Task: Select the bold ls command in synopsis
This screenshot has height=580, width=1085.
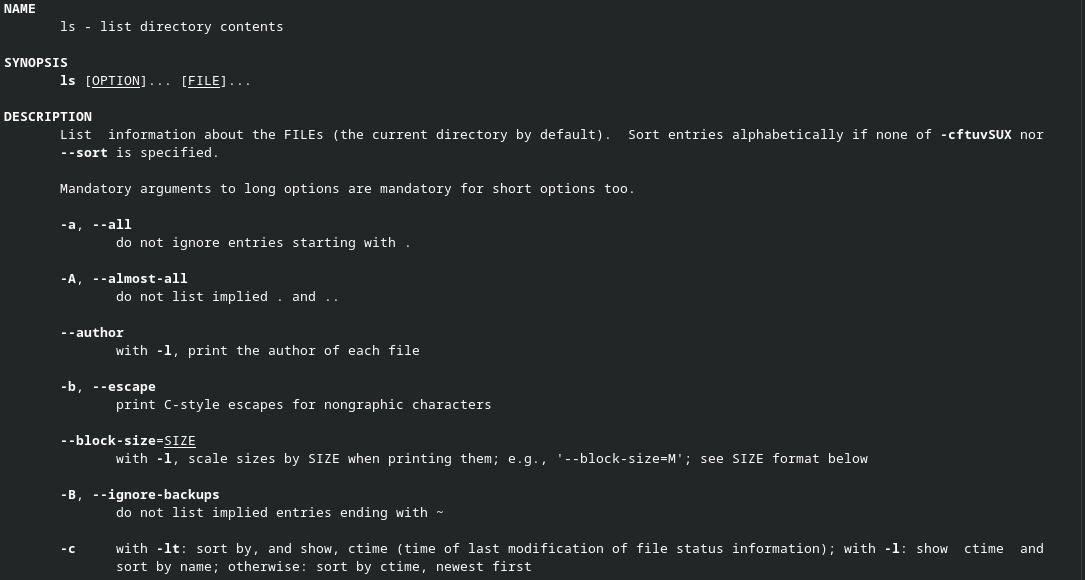Action: [x=68, y=81]
